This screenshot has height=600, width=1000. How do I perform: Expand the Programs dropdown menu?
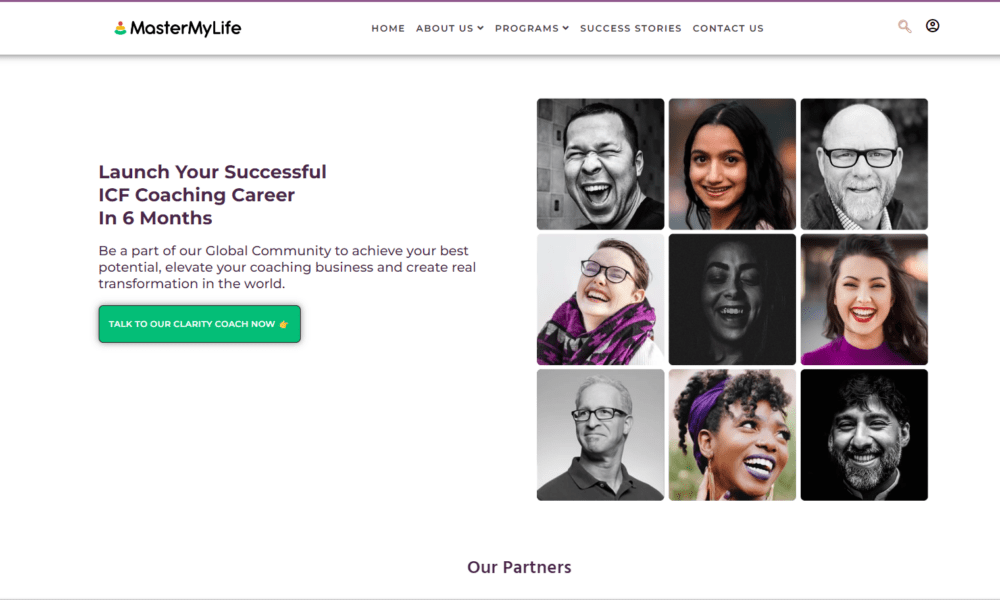pos(531,29)
